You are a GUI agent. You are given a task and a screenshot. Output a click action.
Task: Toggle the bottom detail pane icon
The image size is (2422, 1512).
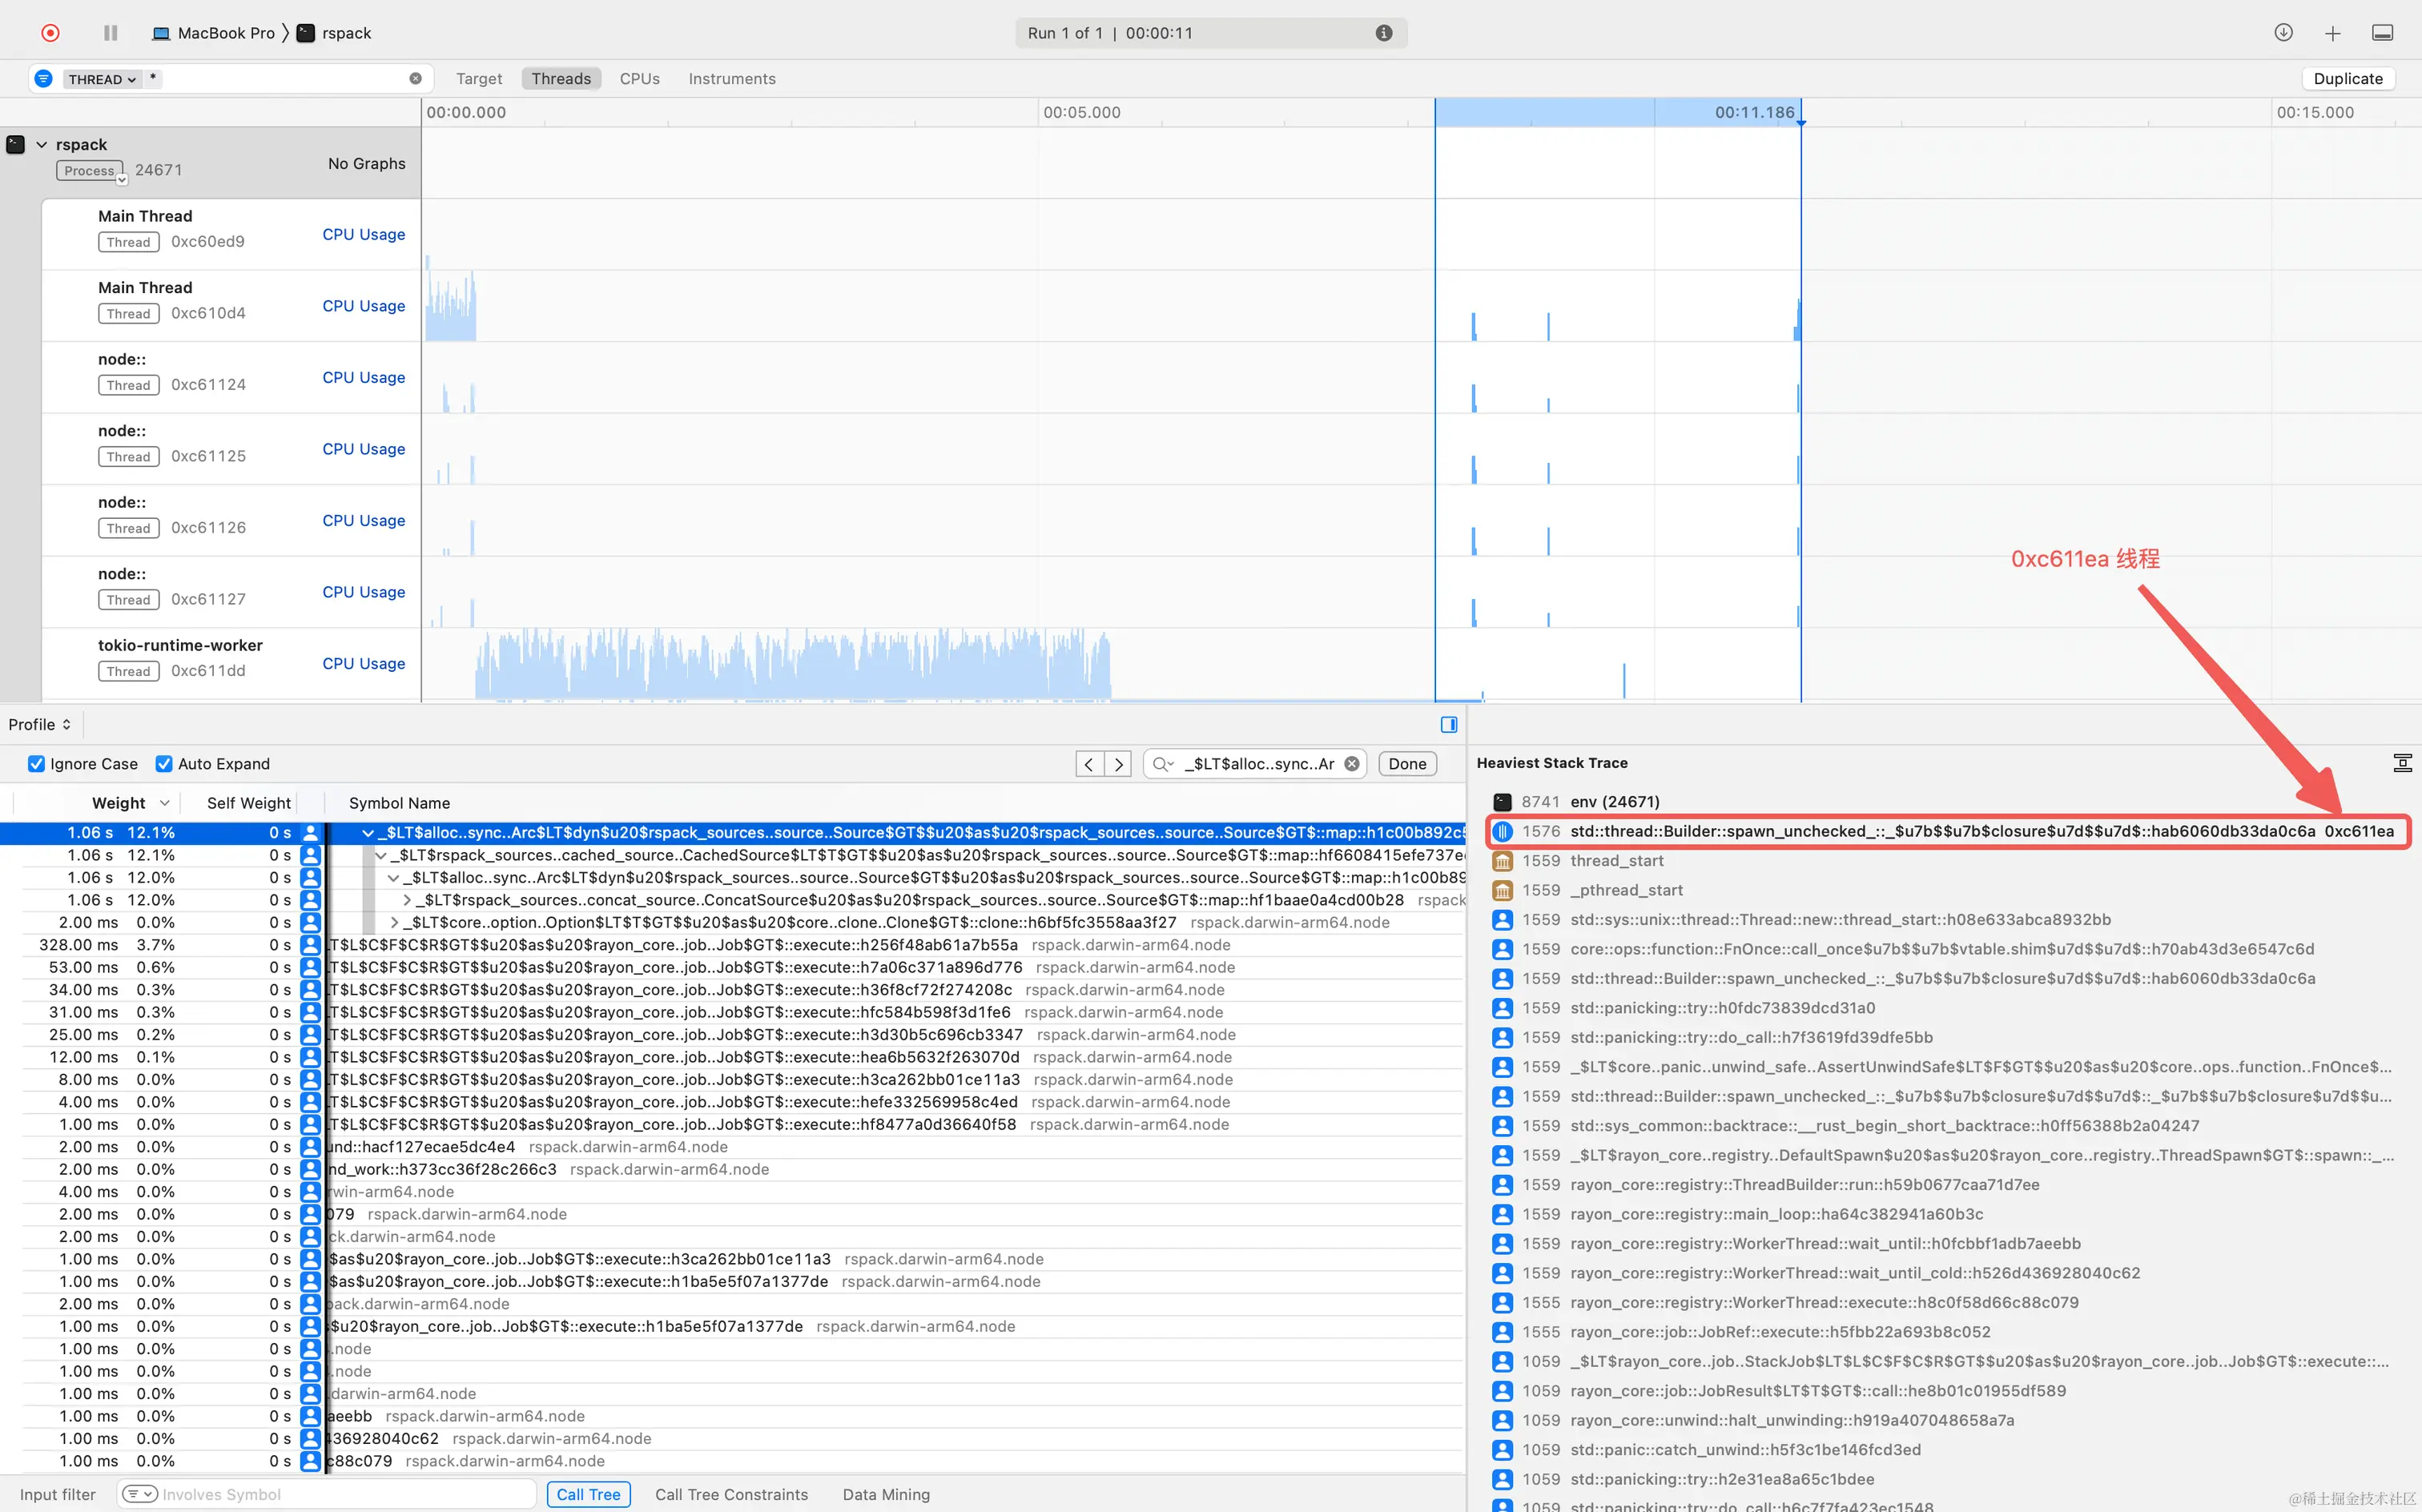[2382, 33]
